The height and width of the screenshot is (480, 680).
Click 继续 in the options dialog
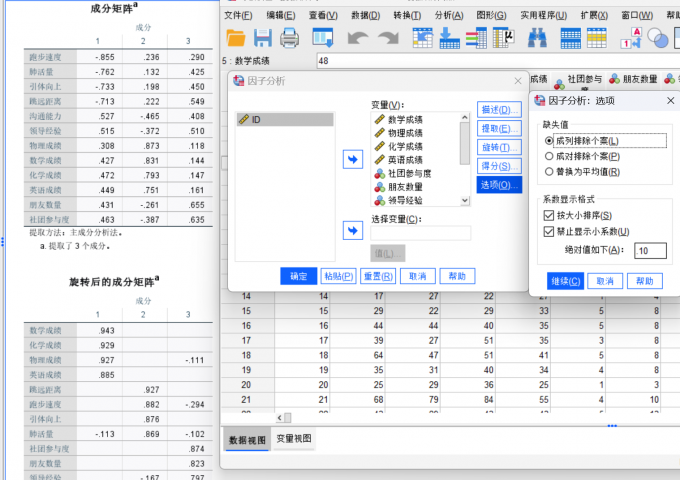click(566, 281)
